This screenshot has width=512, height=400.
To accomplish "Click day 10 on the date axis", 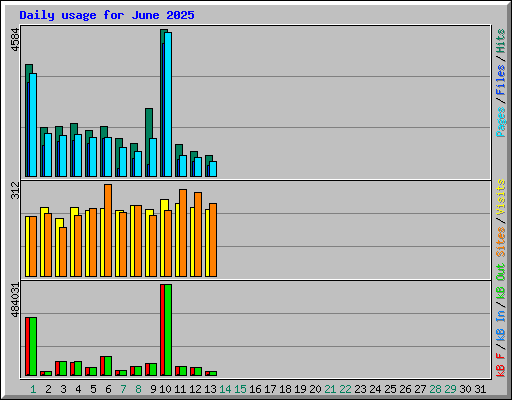I will click(x=165, y=389).
